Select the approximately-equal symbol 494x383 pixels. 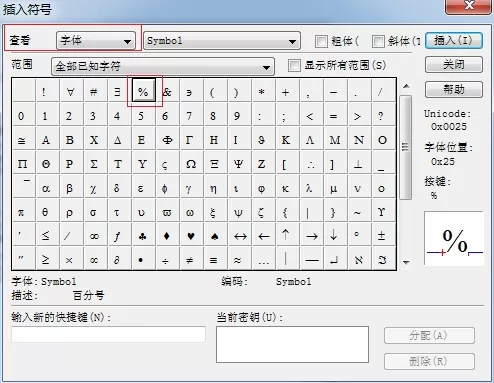(239, 259)
